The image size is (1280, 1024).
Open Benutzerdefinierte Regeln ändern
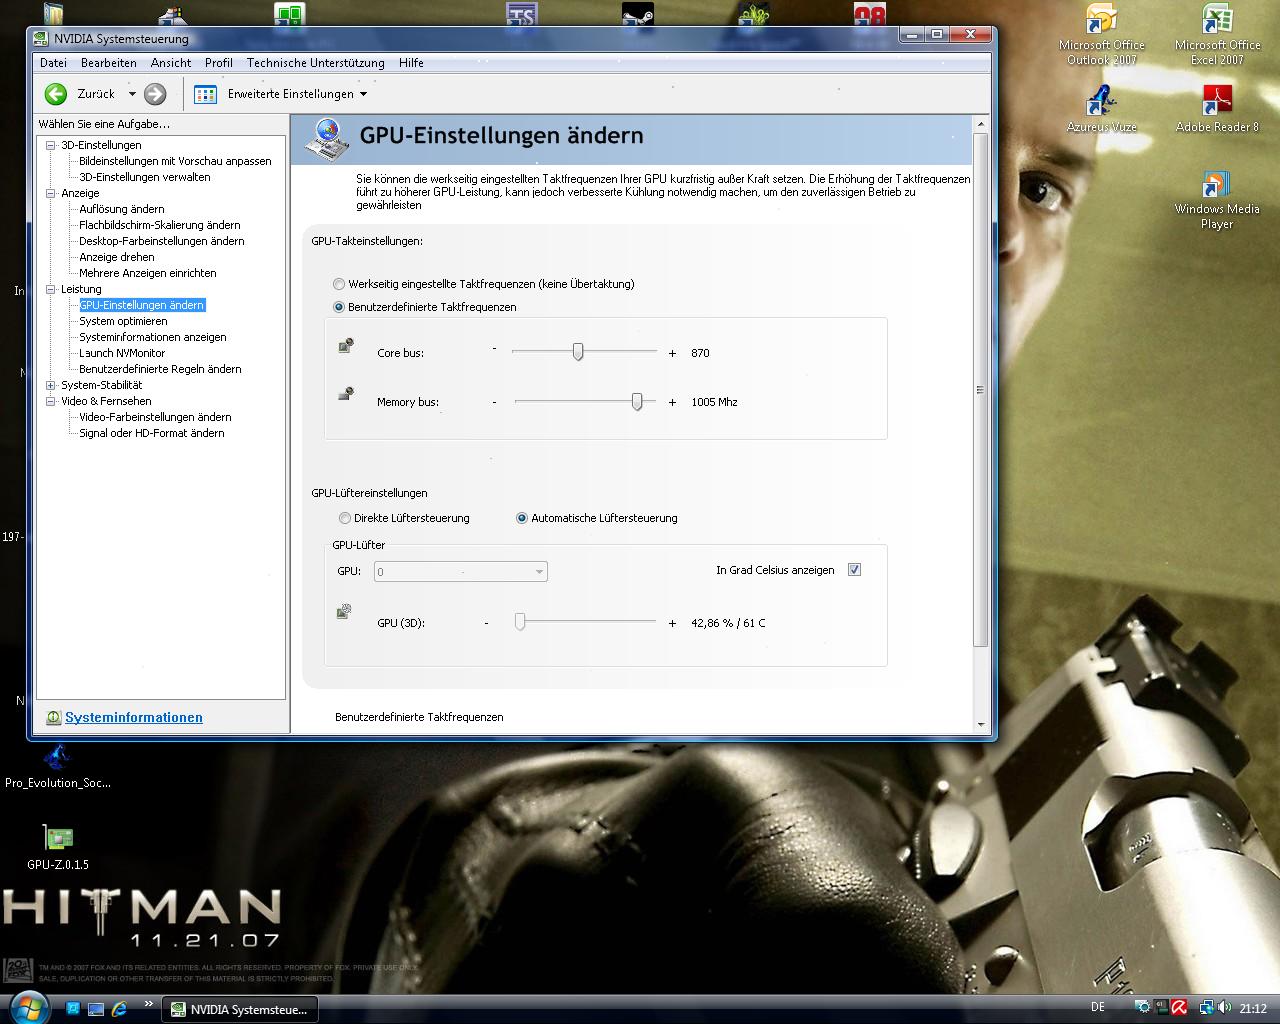160,369
